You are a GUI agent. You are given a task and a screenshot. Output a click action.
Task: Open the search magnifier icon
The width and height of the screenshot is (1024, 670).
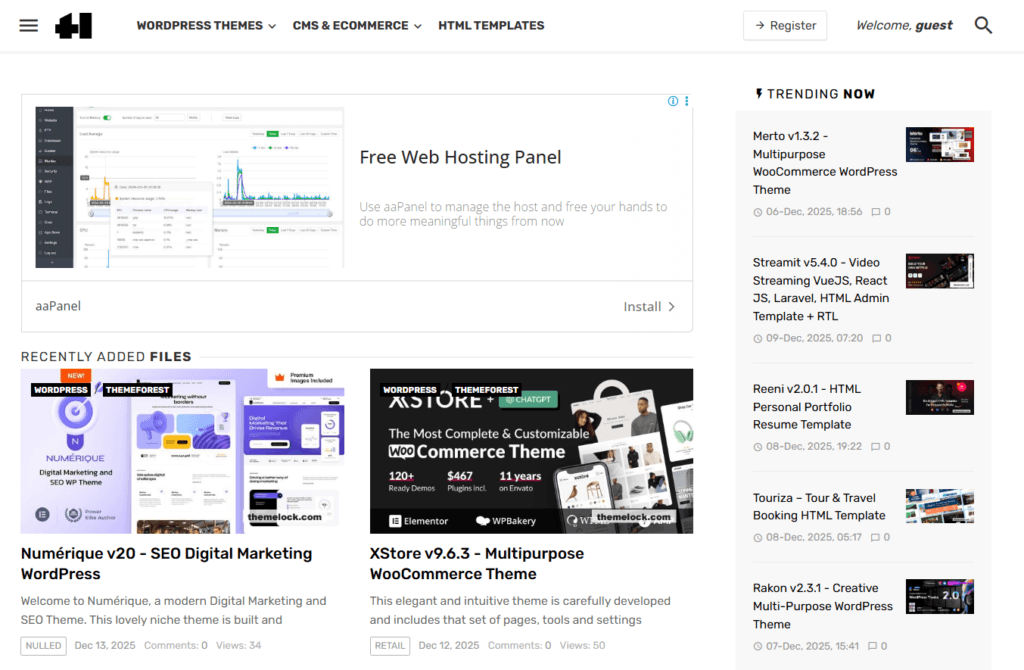click(983, 24)
